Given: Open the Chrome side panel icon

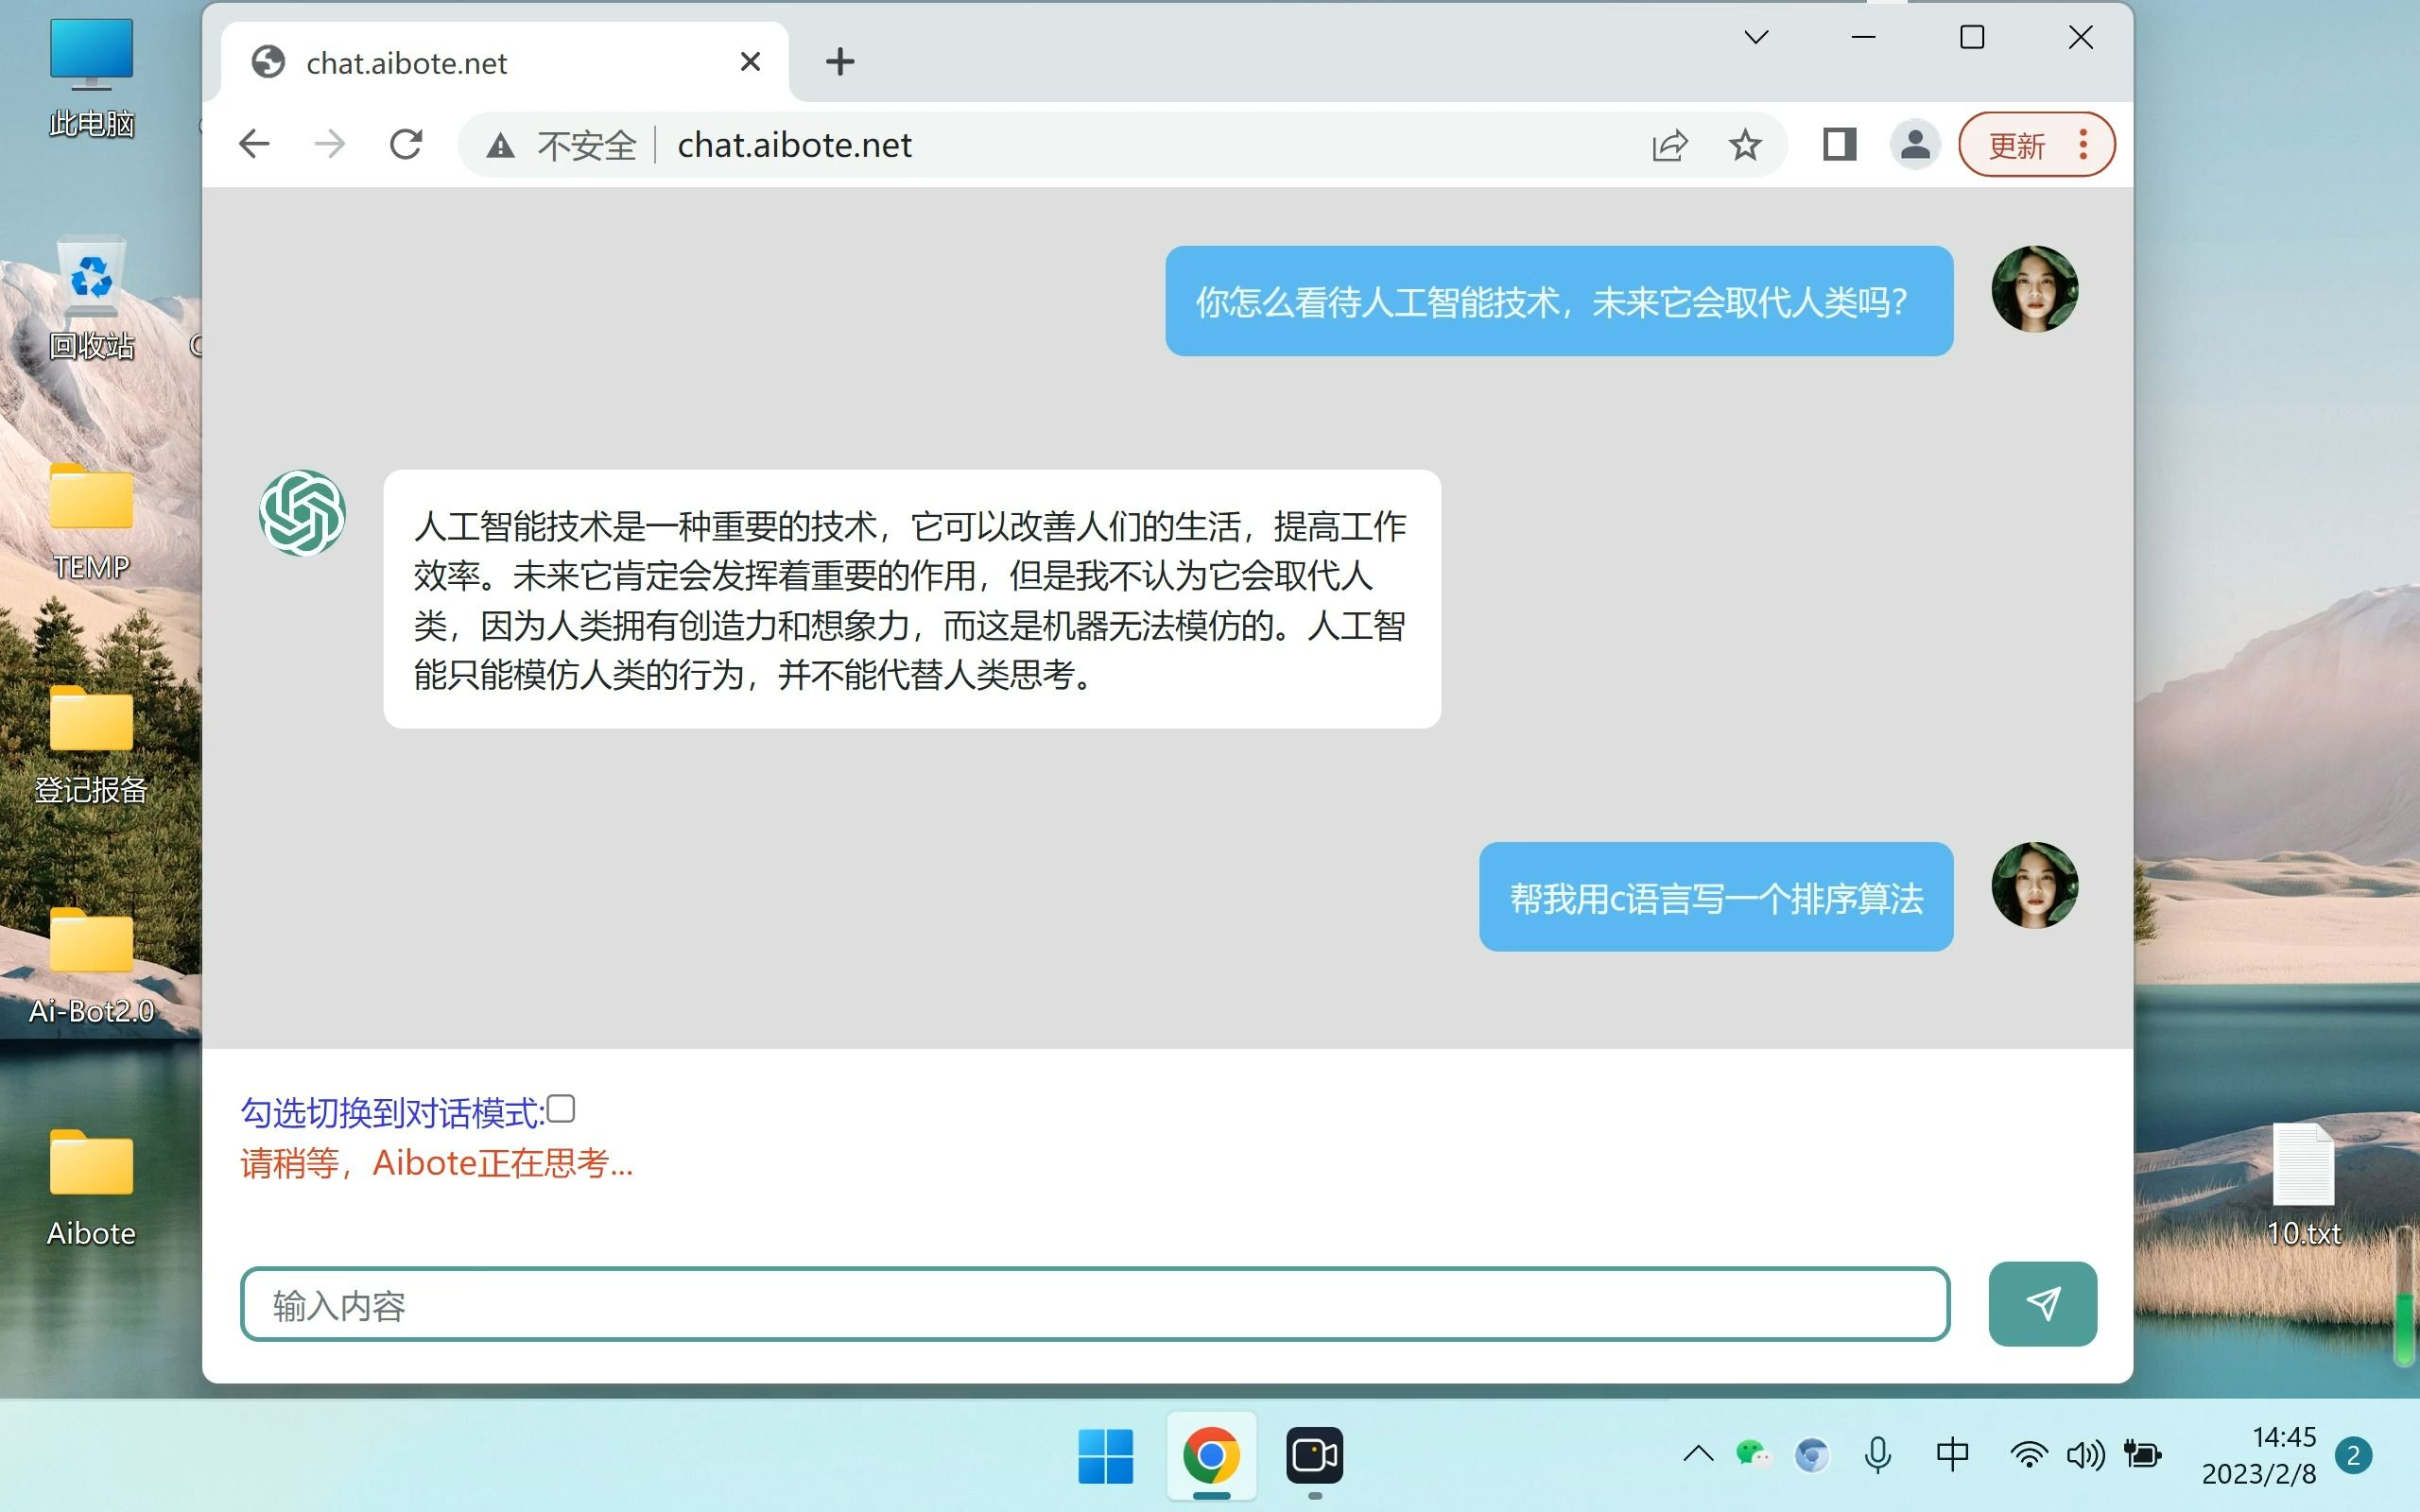Looking at the screenshot, I should (1839, 144).
